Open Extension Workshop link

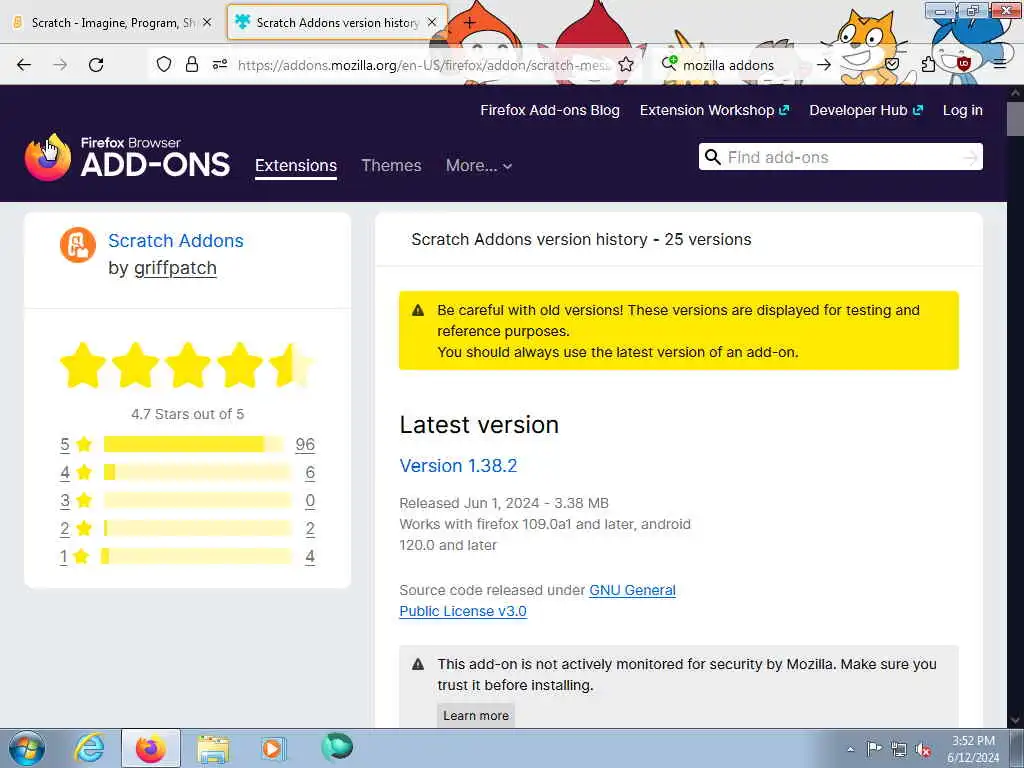[714, 110]
